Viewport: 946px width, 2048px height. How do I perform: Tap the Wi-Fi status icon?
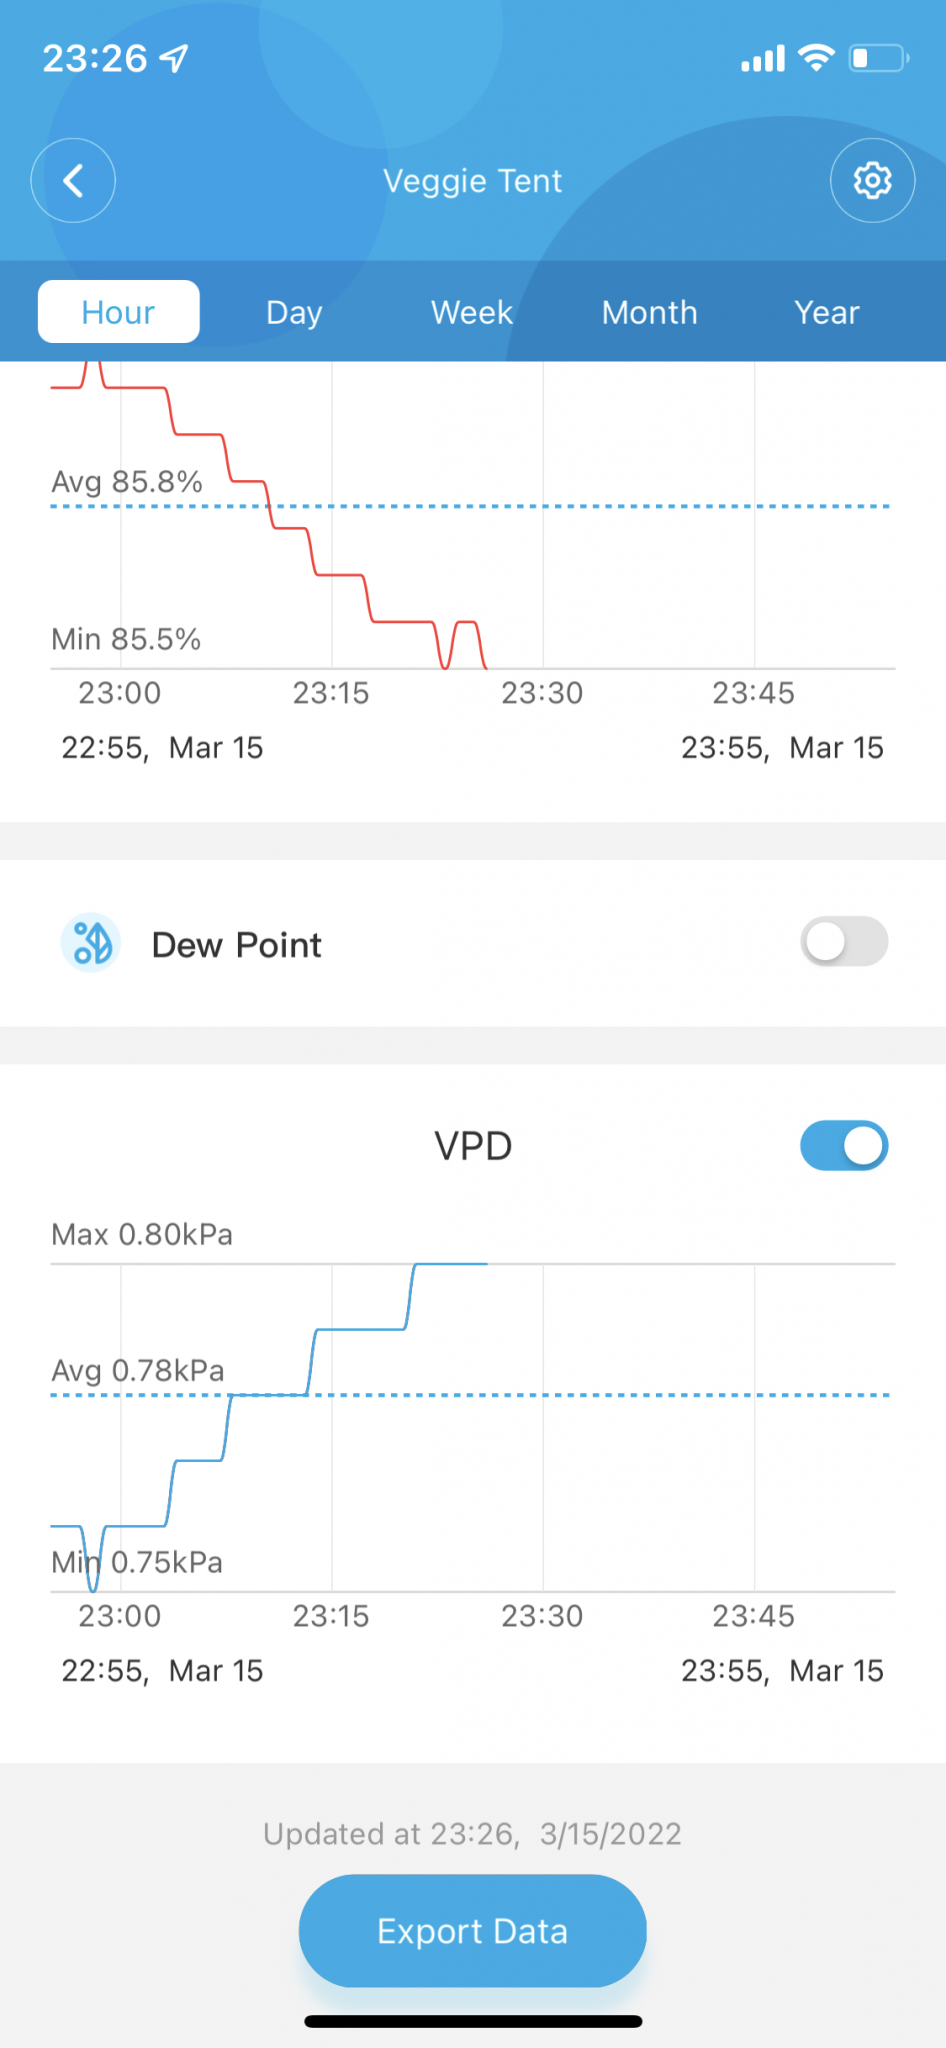point(817,58)
